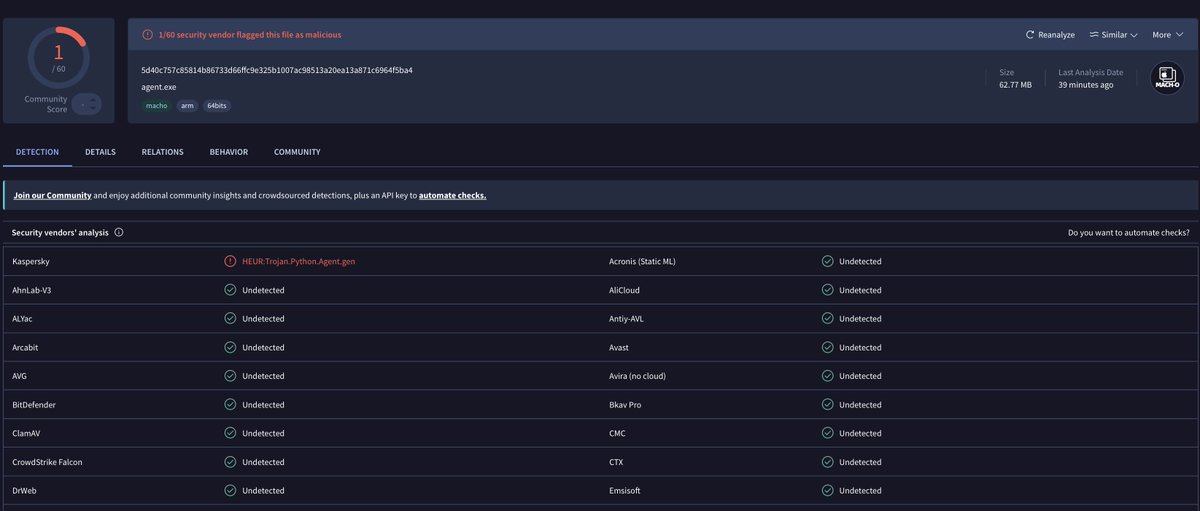Click the Community Score vote widget

pyautogui.click(x=86, y=103)
